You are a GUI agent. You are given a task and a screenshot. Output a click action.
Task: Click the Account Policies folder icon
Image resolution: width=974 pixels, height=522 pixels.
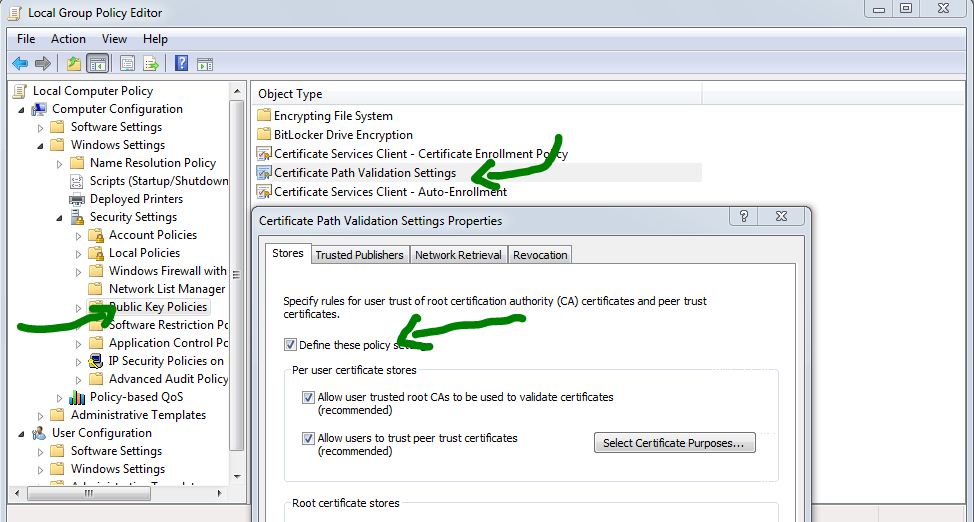point(96,235)
